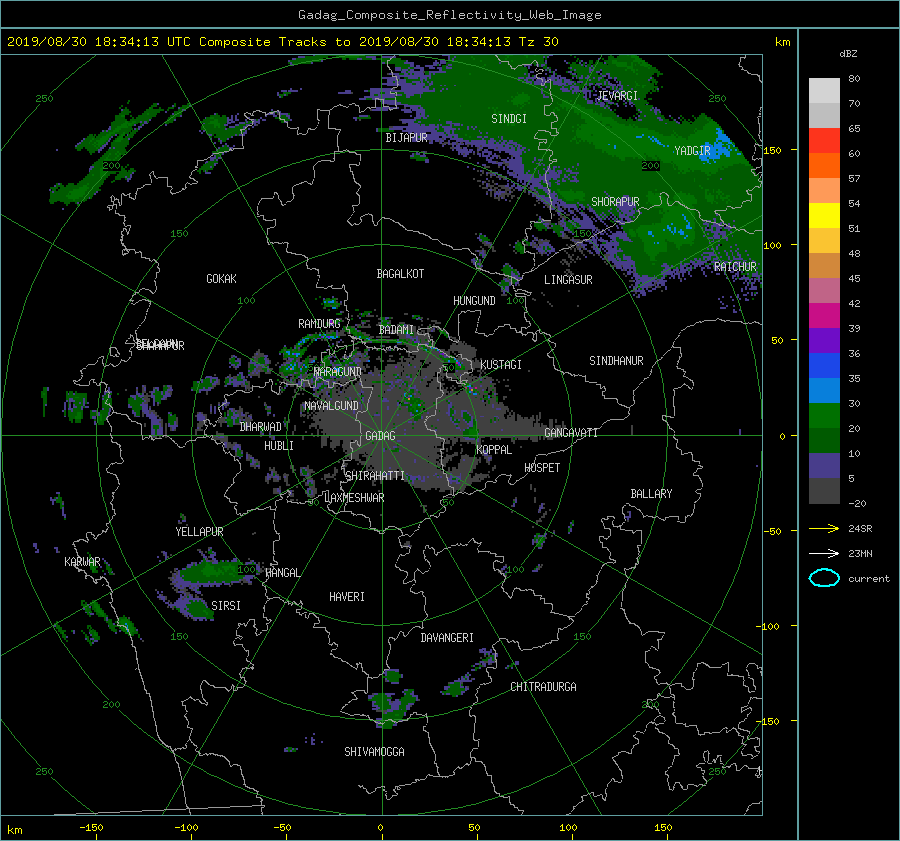This screenshot has width=900, height=841.
Task: Click the km unit label at bottom-left
Action: [x=14, y=830]
